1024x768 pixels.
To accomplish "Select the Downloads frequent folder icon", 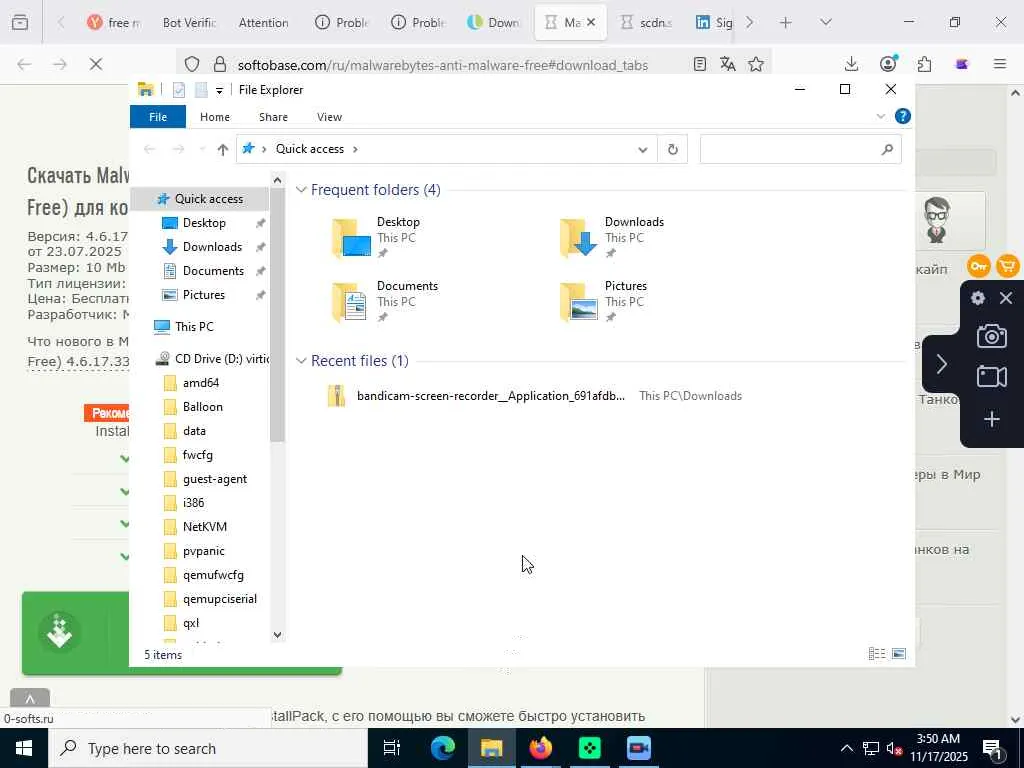I will point(579,238).
